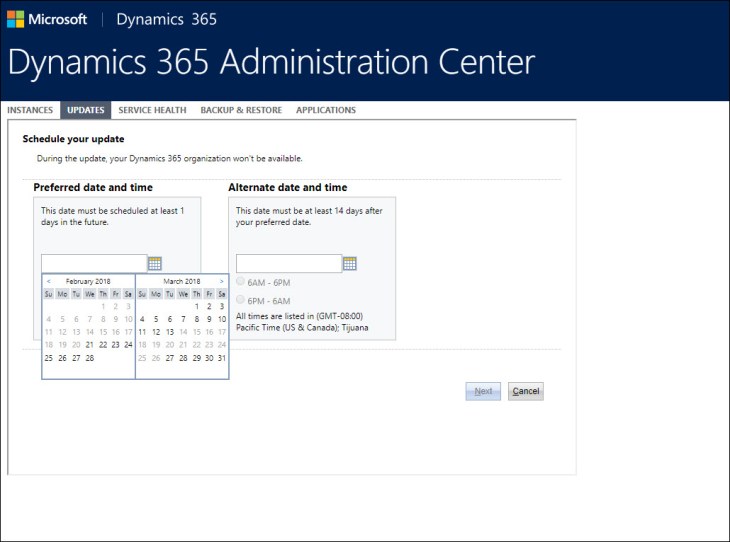Open the Backup & Restore tab

coord(241,110)
